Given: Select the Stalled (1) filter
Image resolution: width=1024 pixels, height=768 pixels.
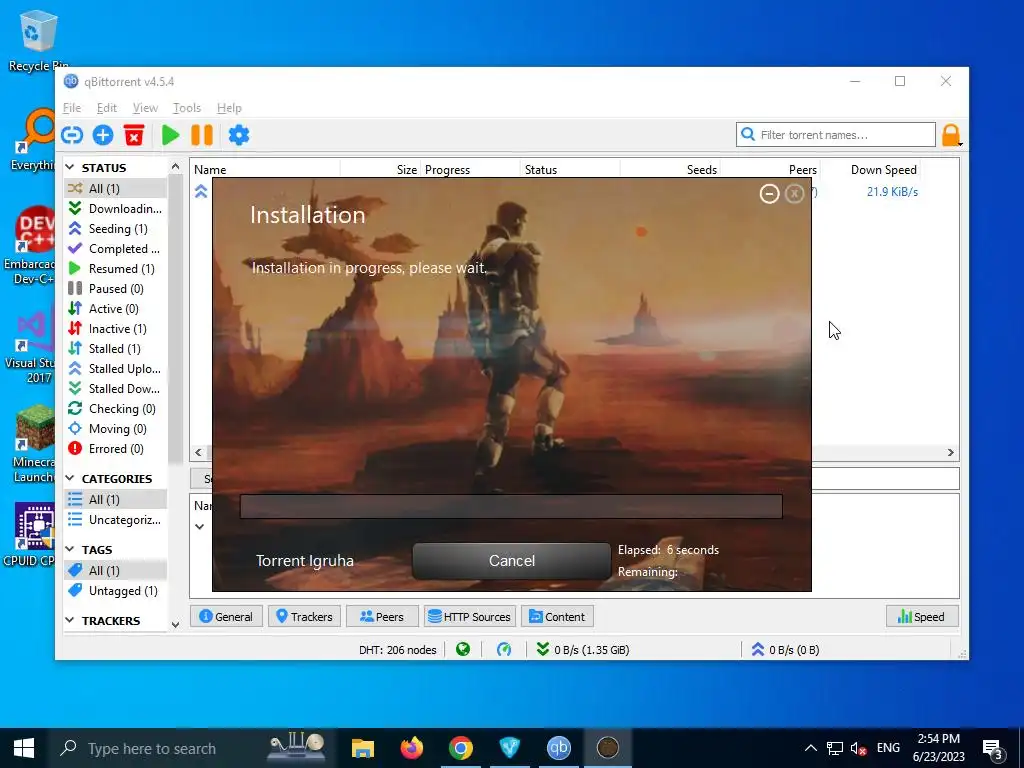Looking at the screenshot, I should [116, 349].
